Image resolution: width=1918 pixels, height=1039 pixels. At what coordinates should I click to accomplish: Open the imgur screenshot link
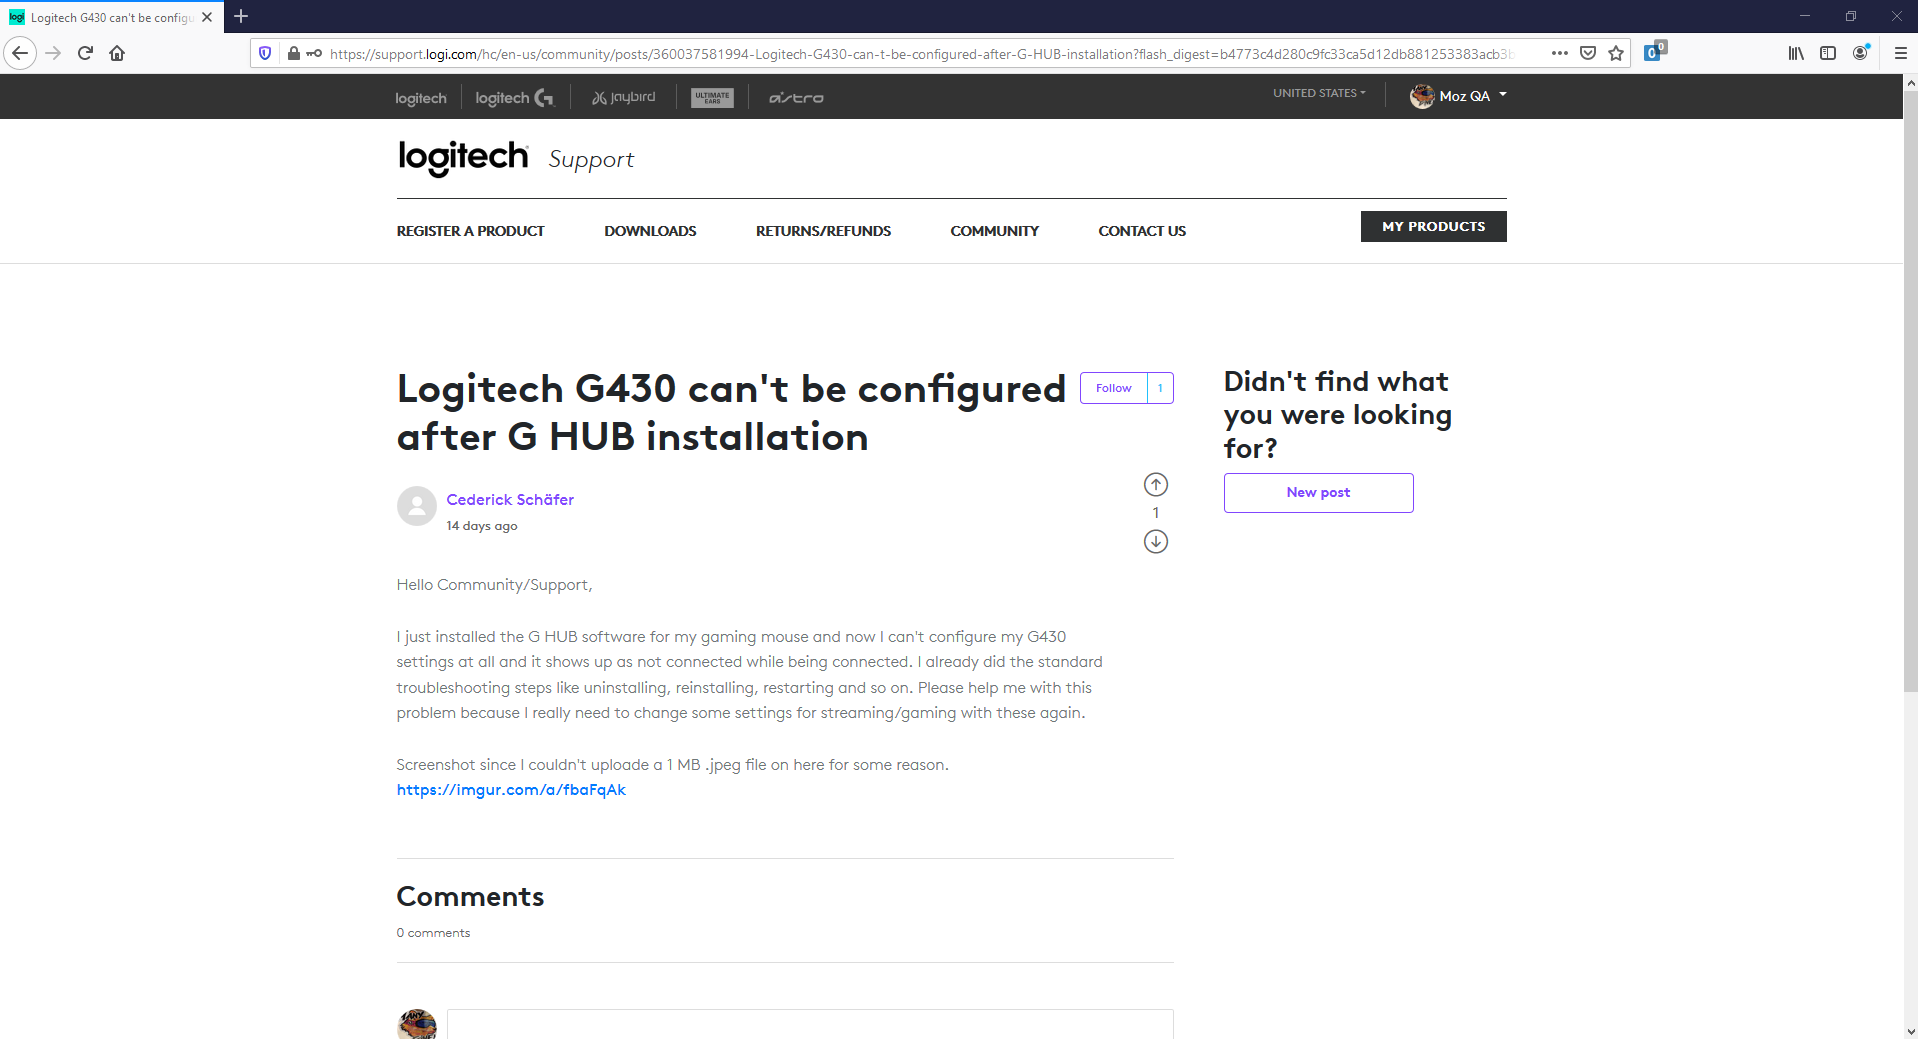click(511, 789)
